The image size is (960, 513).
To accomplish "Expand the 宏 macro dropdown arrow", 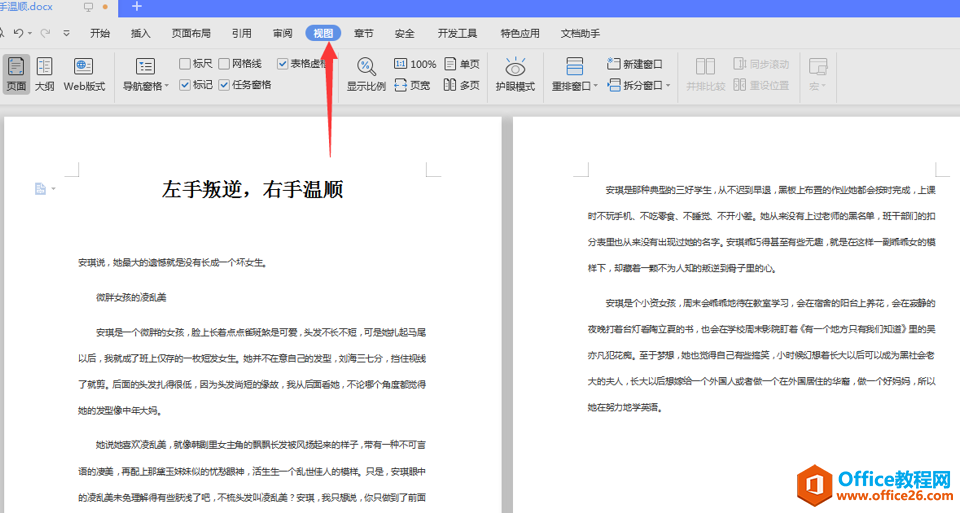I will tap(823, 86).
